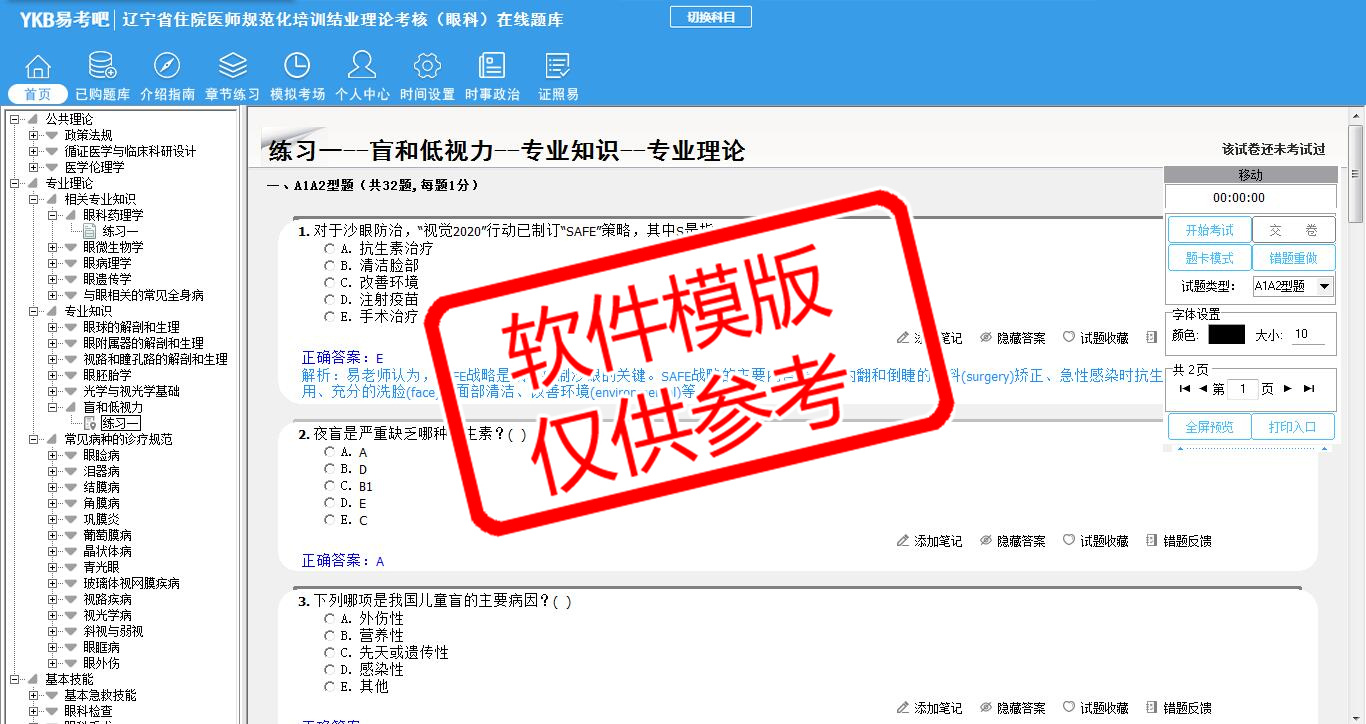
Task: Open 个人中心 user icon
Action: pos(362,67)
